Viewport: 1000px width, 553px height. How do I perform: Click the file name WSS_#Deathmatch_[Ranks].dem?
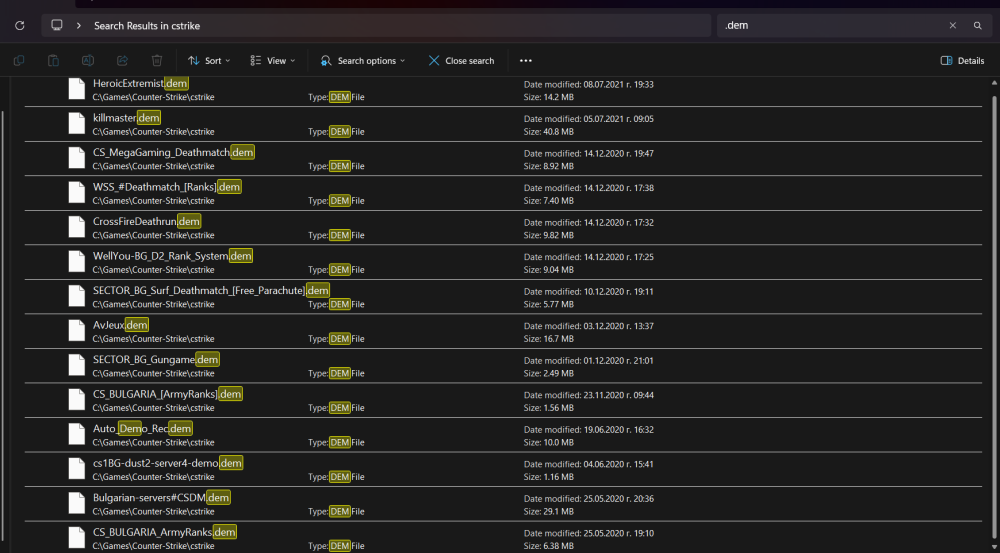click(166, 187)
